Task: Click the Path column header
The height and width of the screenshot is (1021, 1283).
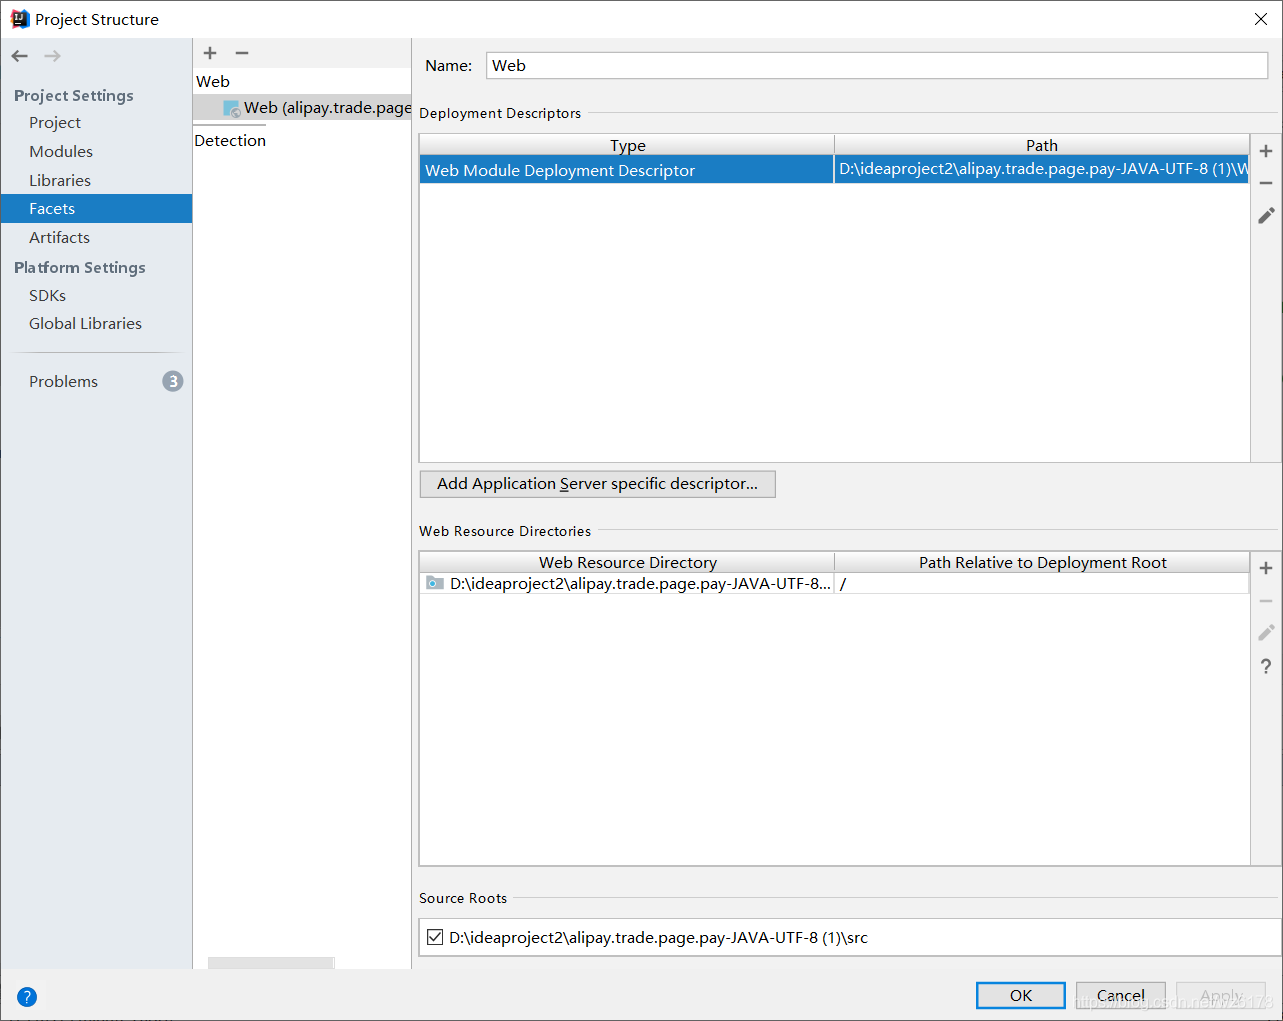Action: coord(1042,145)
